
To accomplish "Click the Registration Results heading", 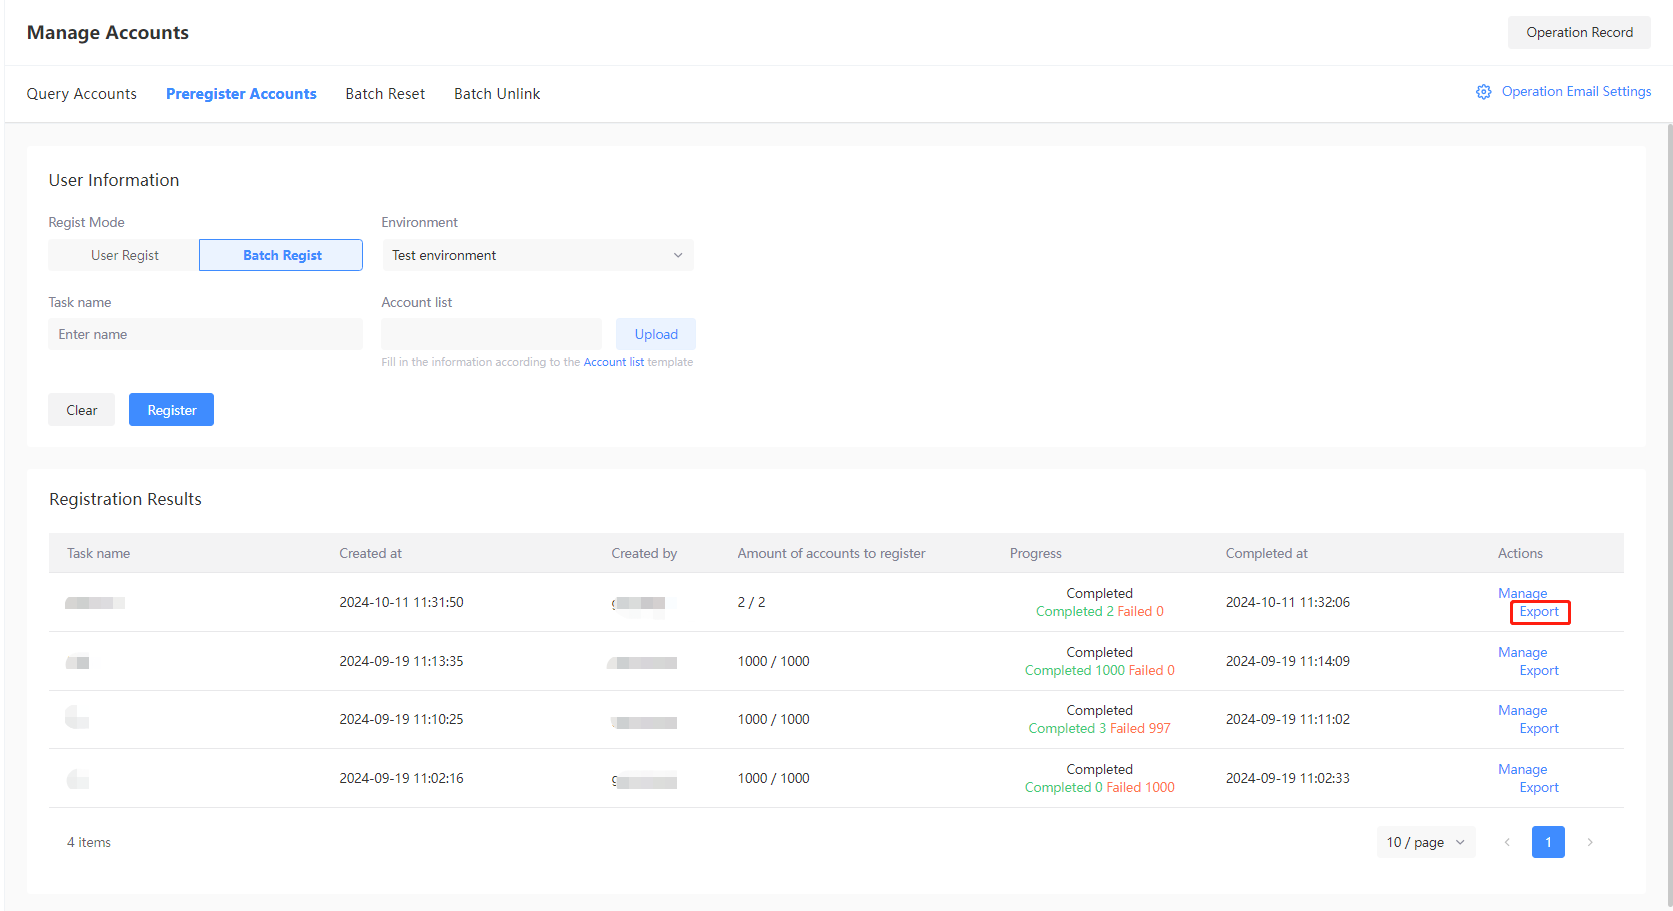I will pyautogui.click(x=125, y=499).
